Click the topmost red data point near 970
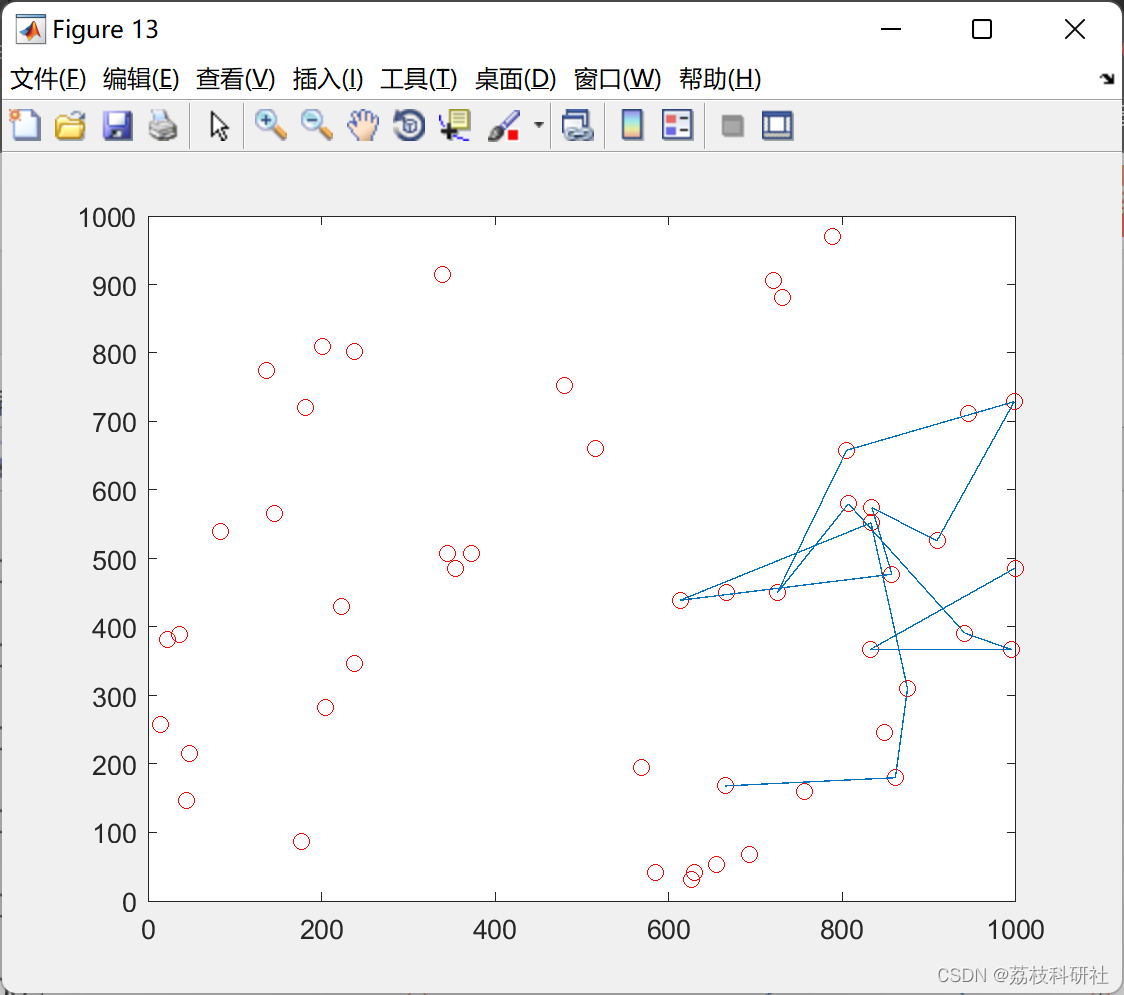Image resolution: width=1124 pixels, height=995 pixels. (832, 237)
